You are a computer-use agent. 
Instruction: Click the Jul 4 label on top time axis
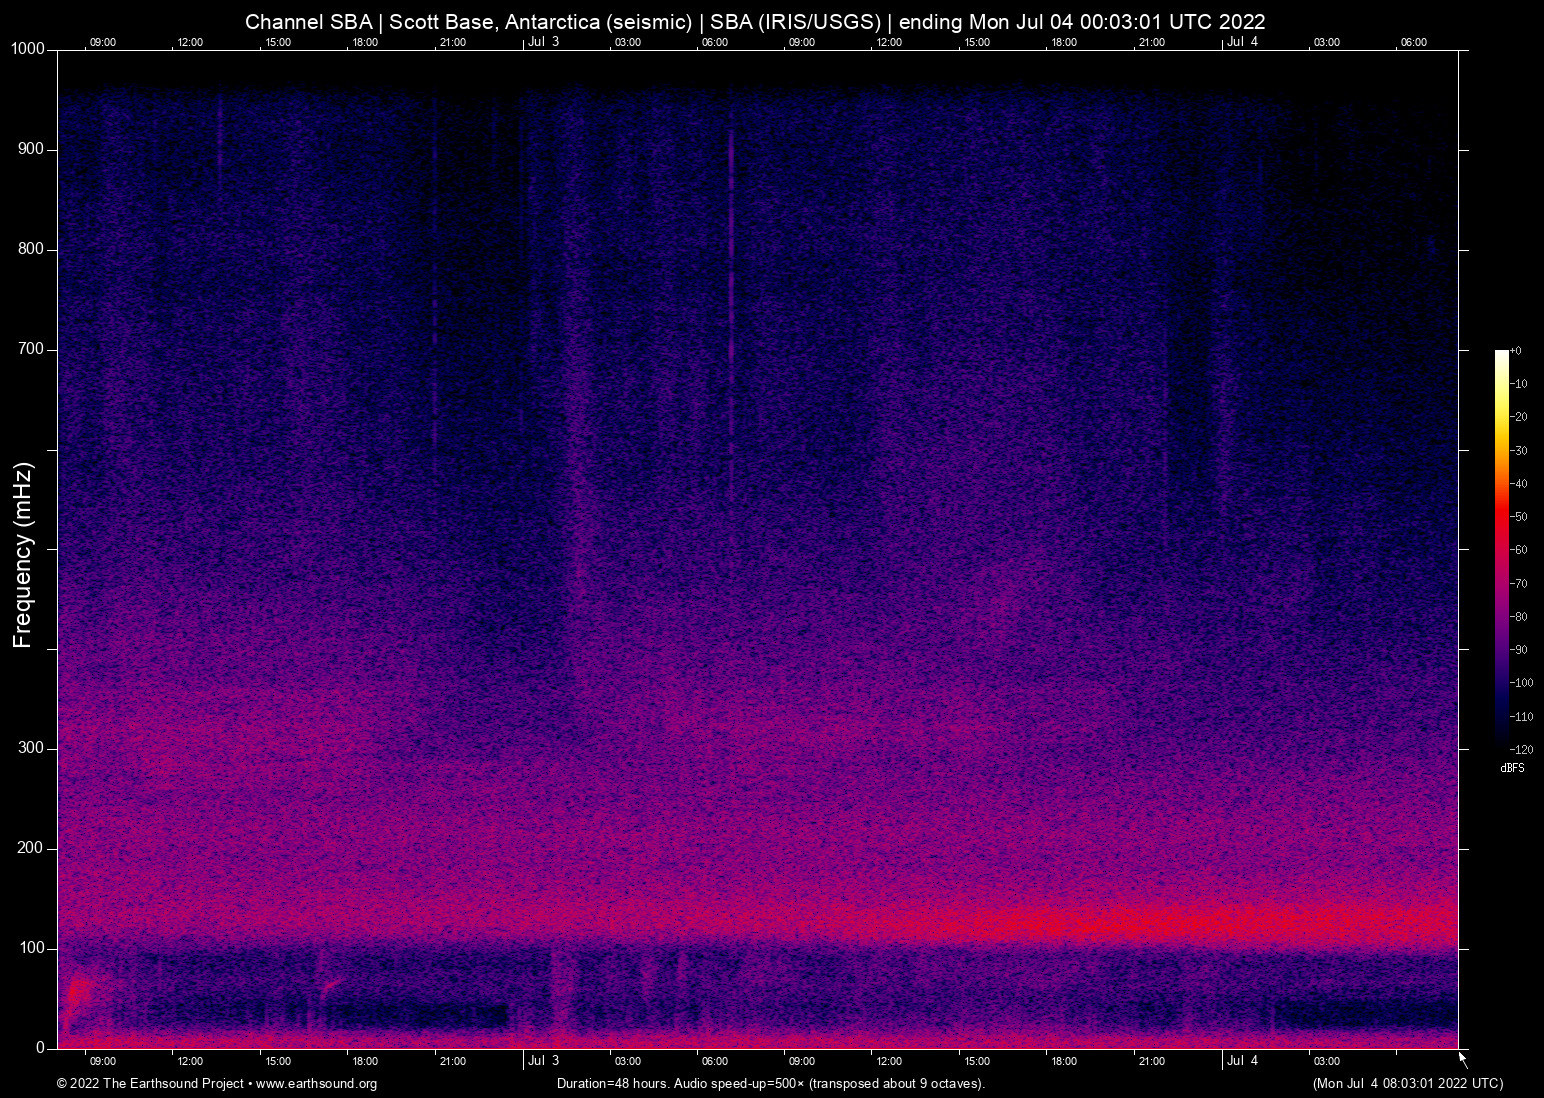click(1242, 42)
